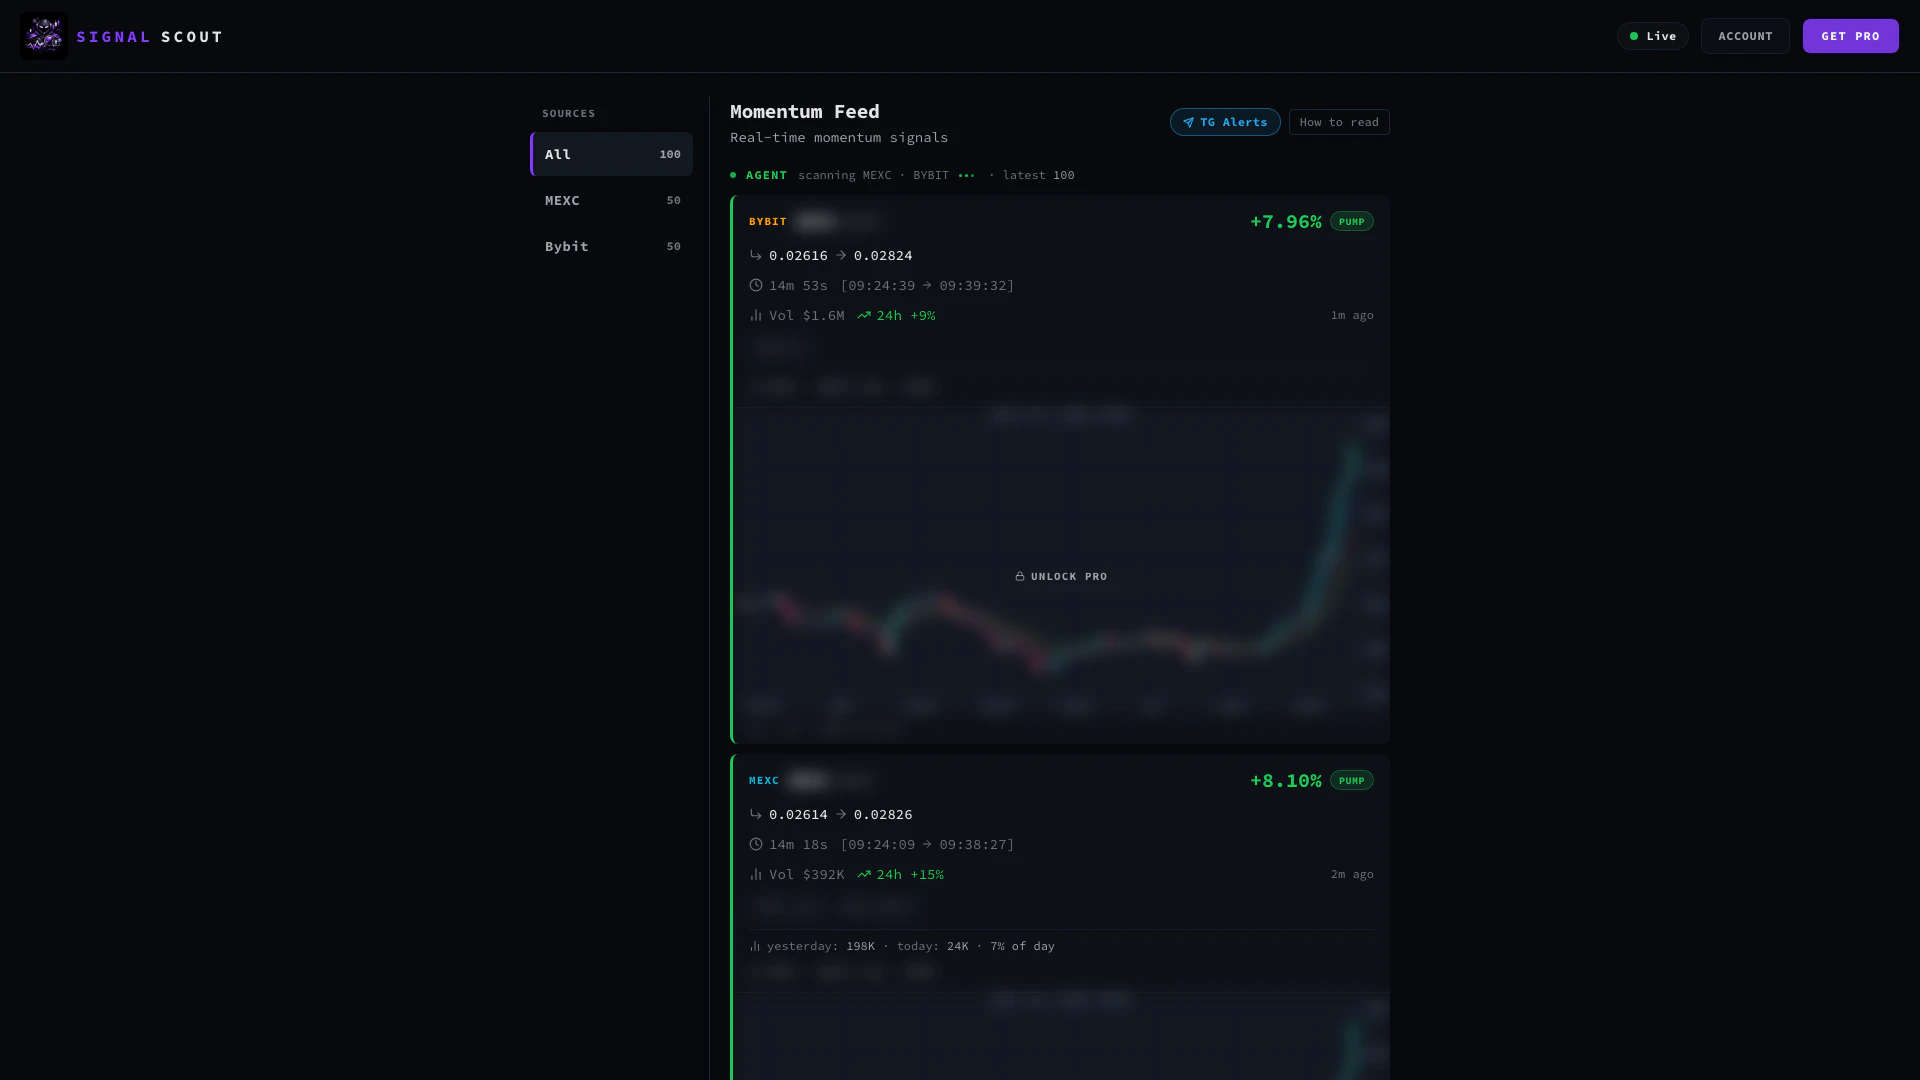The image size is (1920, 1080).
Task: Click the PUMP badge on the Bybit signal
Action: click(1351, 221)
